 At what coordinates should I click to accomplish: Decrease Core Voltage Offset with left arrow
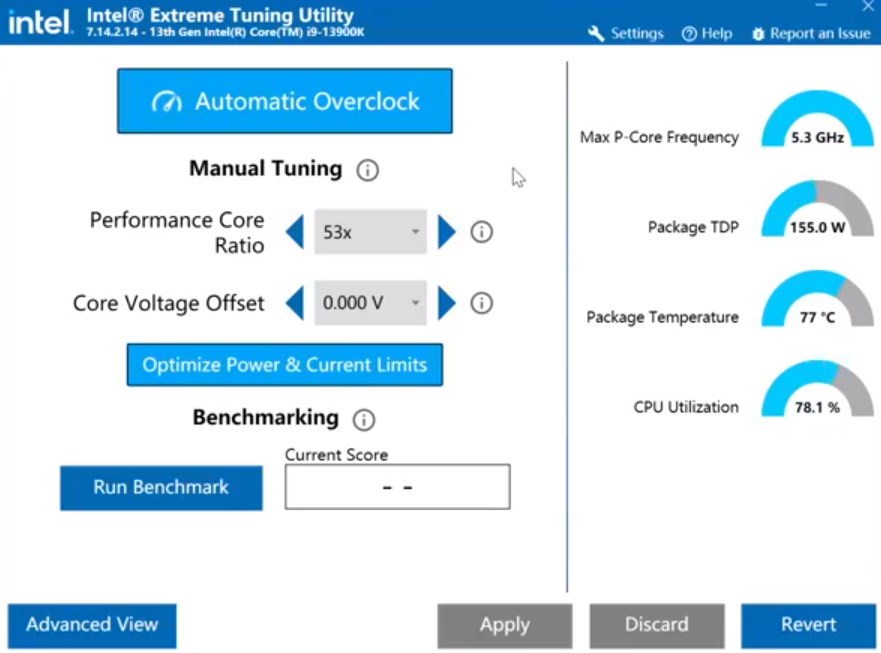295,303
